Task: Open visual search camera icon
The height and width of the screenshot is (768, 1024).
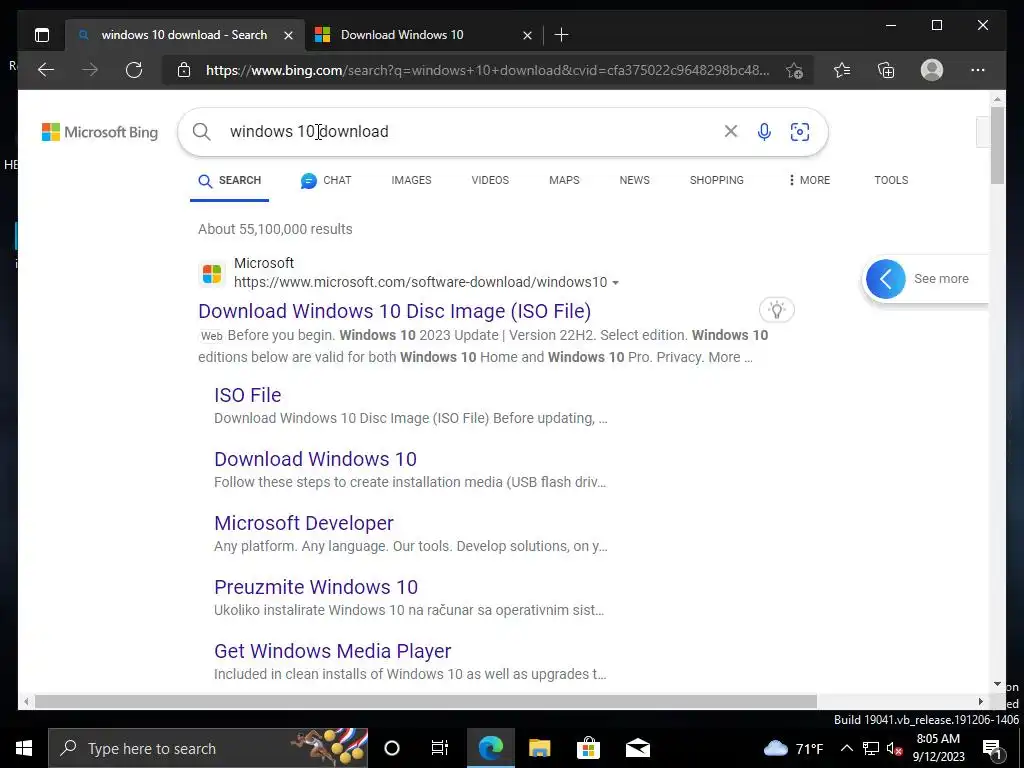Action: point(800,132)
